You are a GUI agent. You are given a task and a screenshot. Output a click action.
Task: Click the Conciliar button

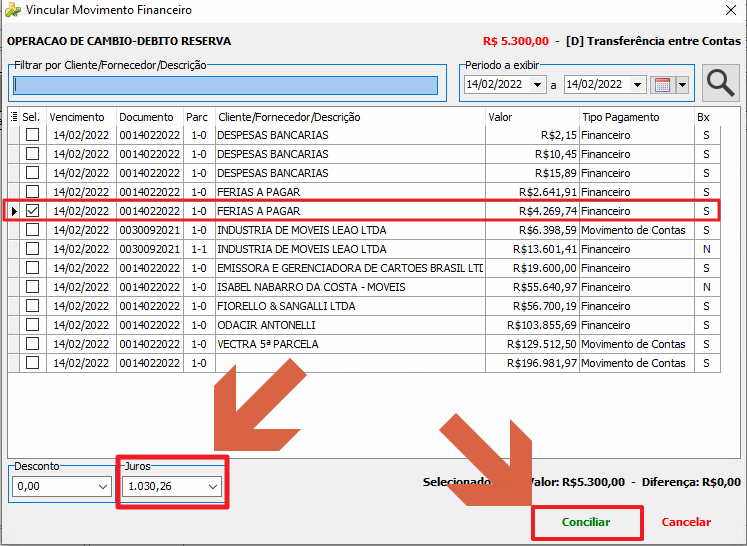[586, 522]
